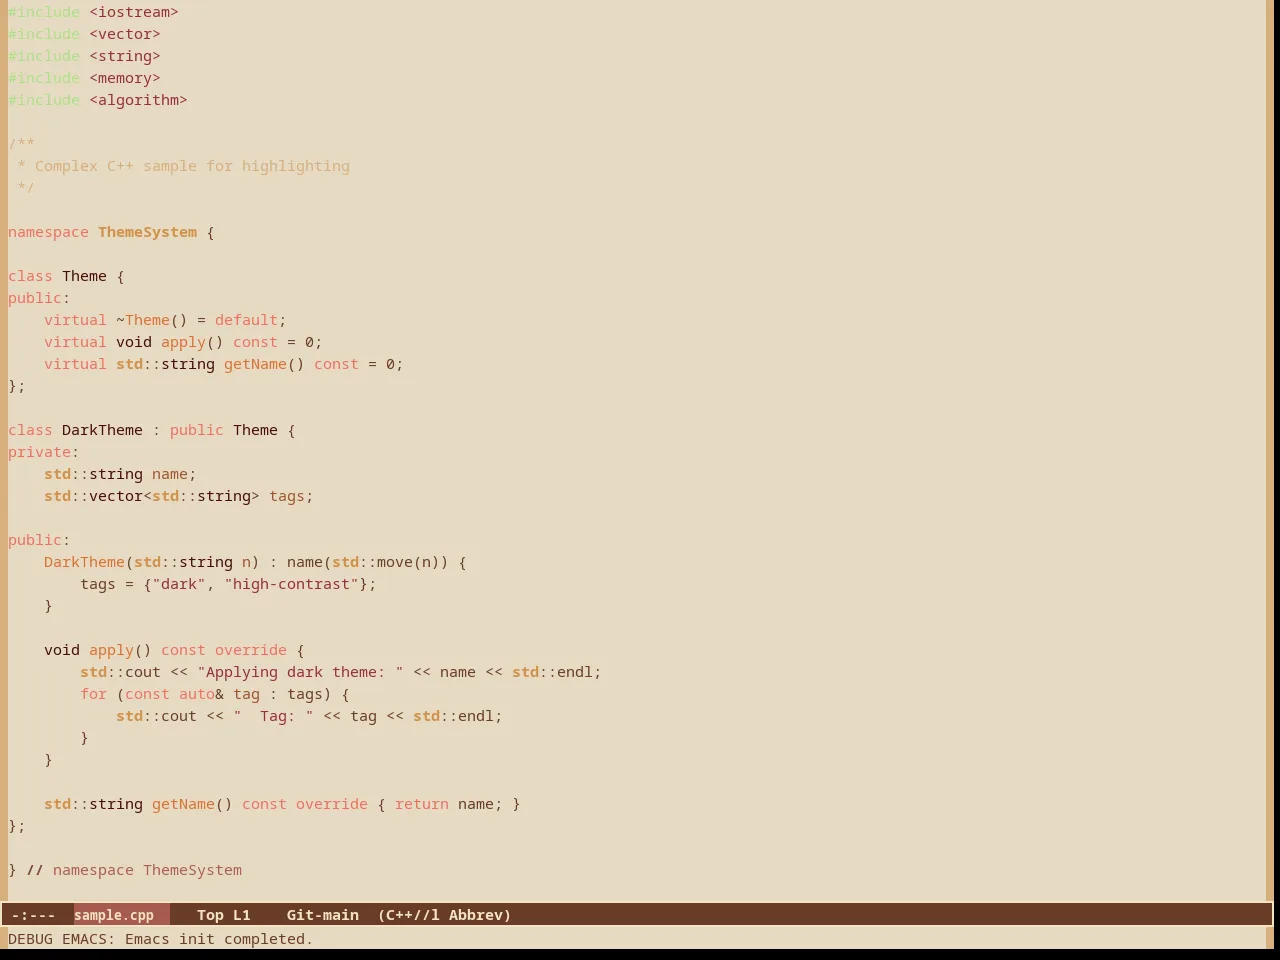Click on '<vector>' include header
This screenshot has width=1280, height=960.
pyautogui.click(x=125, y=34)
